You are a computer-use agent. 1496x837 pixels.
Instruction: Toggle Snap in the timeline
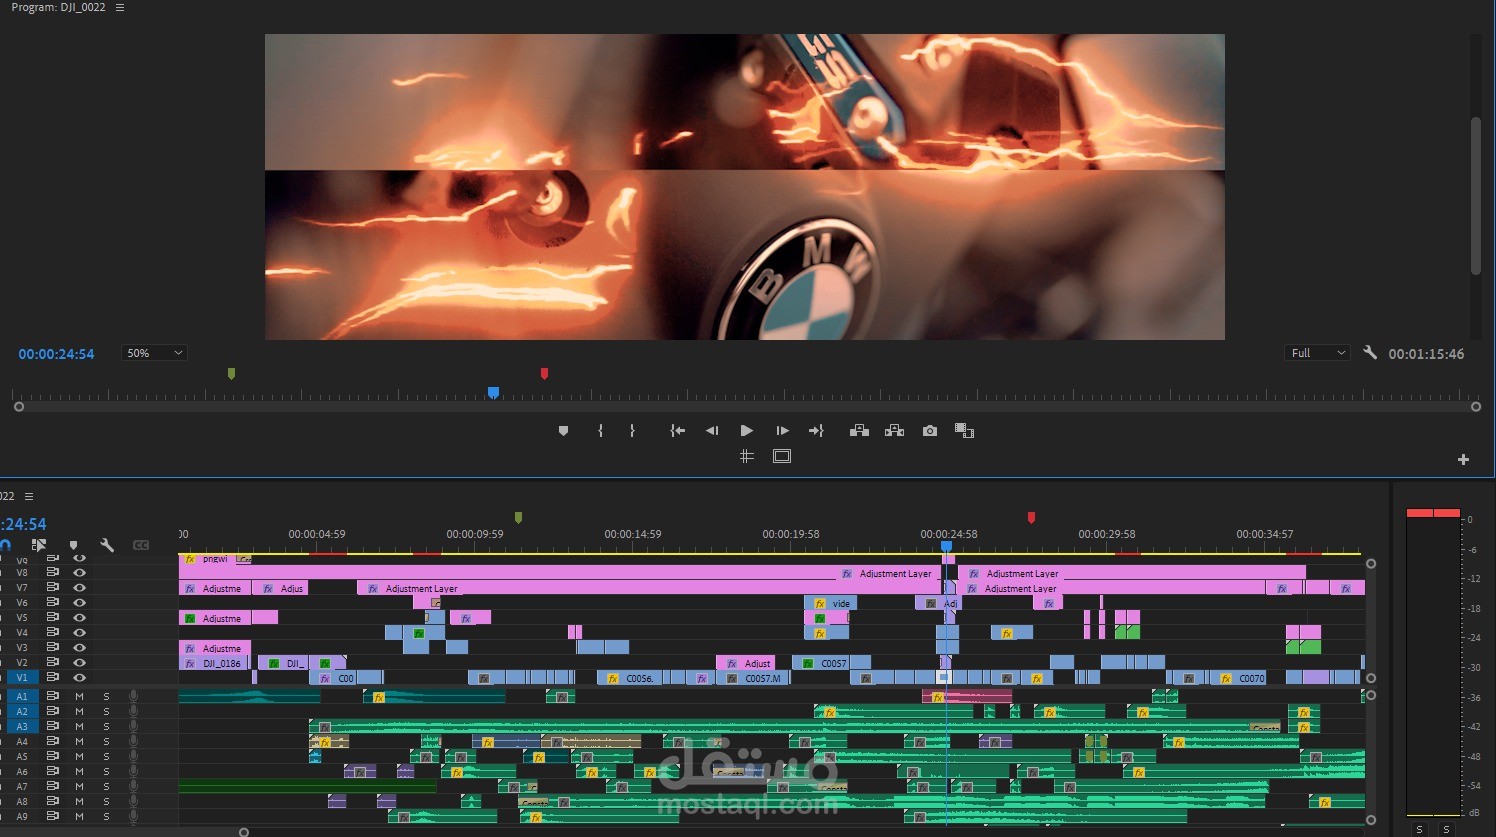pyautogui.click(x=5, y=545)
